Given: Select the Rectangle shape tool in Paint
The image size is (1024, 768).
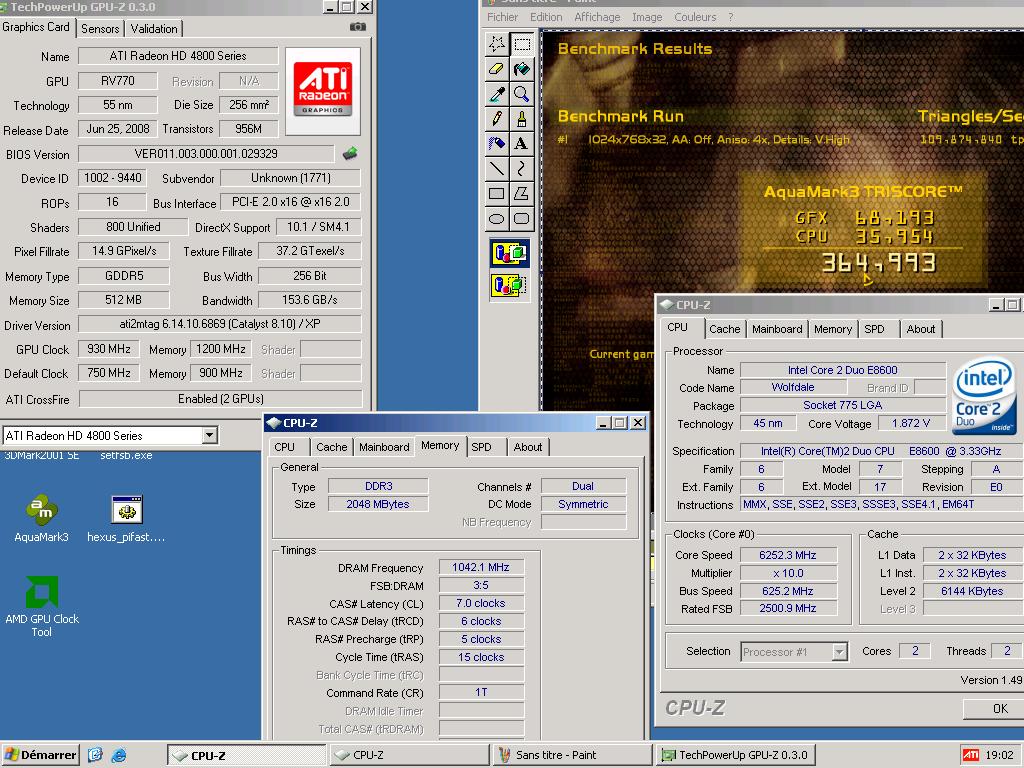Looking at the screenshot, I should point(497,193).
